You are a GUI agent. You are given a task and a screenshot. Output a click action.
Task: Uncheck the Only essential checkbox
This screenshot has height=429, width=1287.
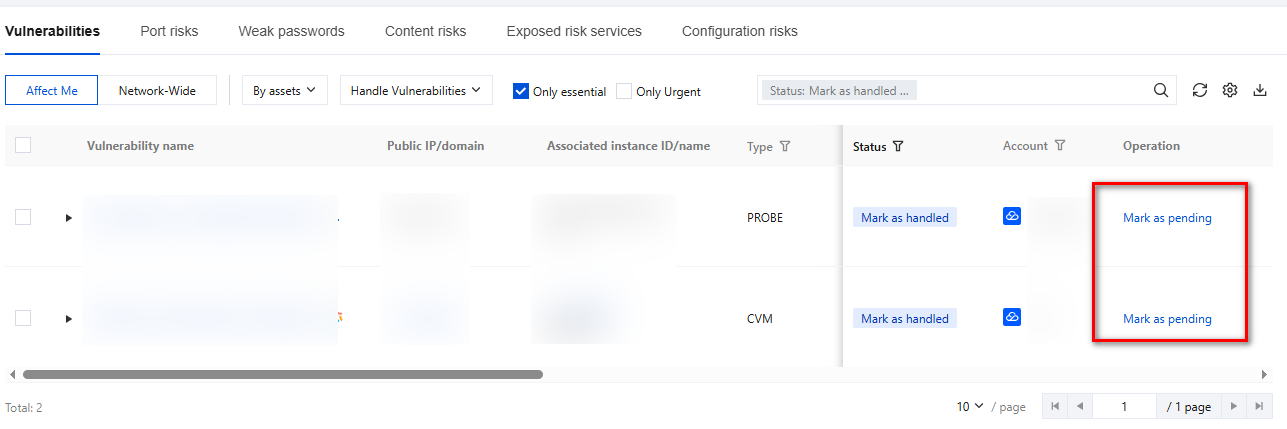521,91
